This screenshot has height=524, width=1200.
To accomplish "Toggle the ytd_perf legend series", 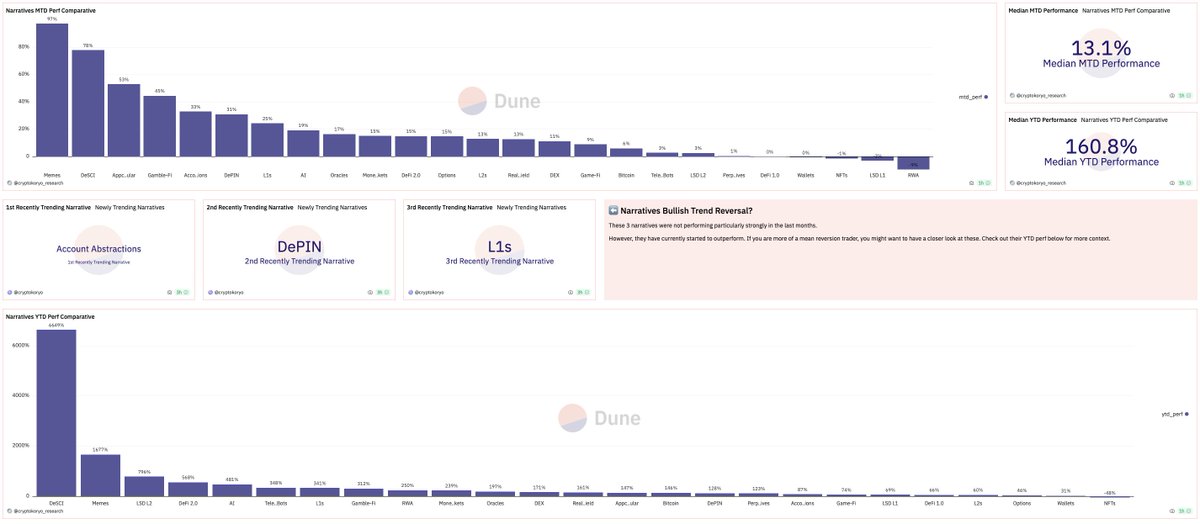I will coord(1173,413).
